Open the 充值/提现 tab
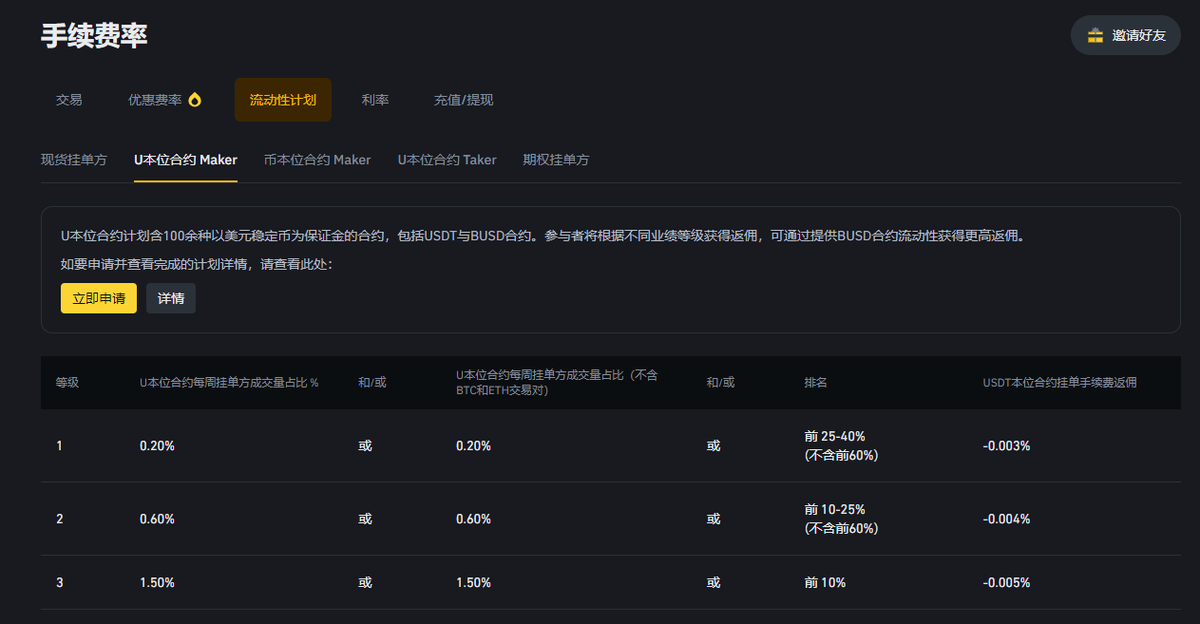 click(x=463, y=100)
